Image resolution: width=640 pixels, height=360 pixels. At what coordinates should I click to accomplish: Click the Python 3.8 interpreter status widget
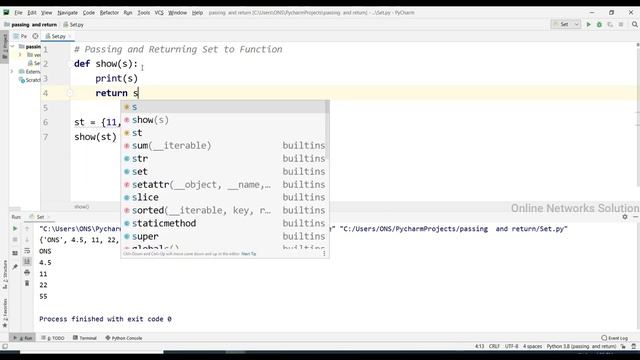click(x=581, y=347)
